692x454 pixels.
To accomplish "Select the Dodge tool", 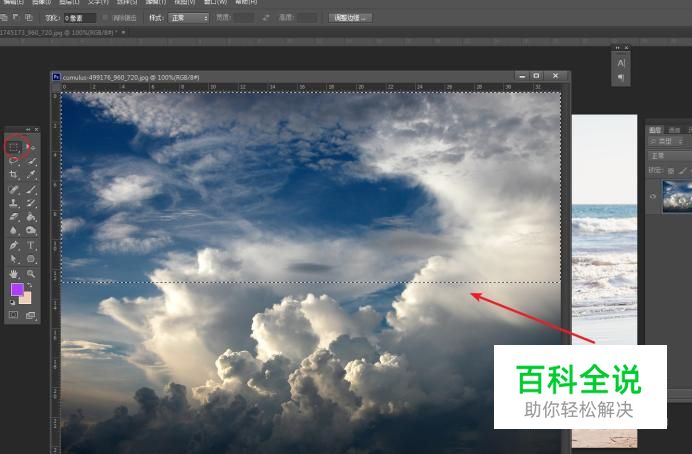I will [31, 230].
